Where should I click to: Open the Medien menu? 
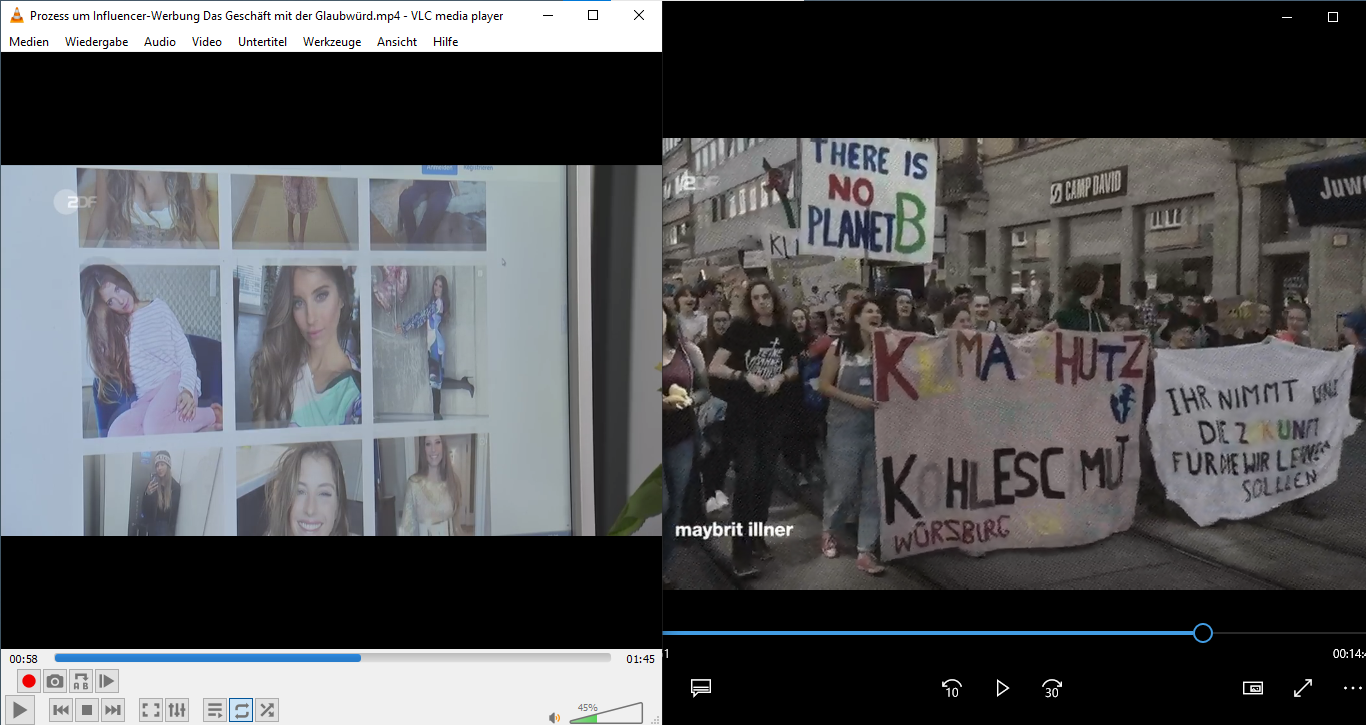click(29, 42)
